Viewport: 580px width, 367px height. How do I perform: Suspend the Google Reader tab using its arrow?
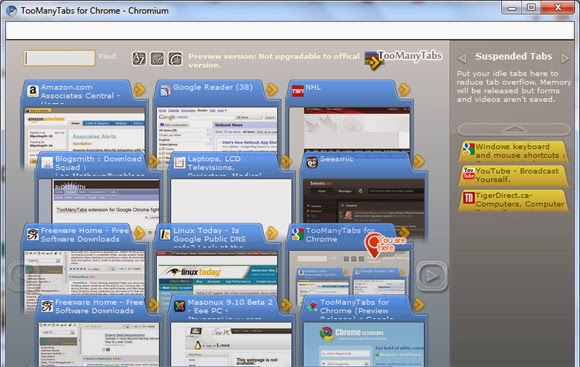(272, 89)
